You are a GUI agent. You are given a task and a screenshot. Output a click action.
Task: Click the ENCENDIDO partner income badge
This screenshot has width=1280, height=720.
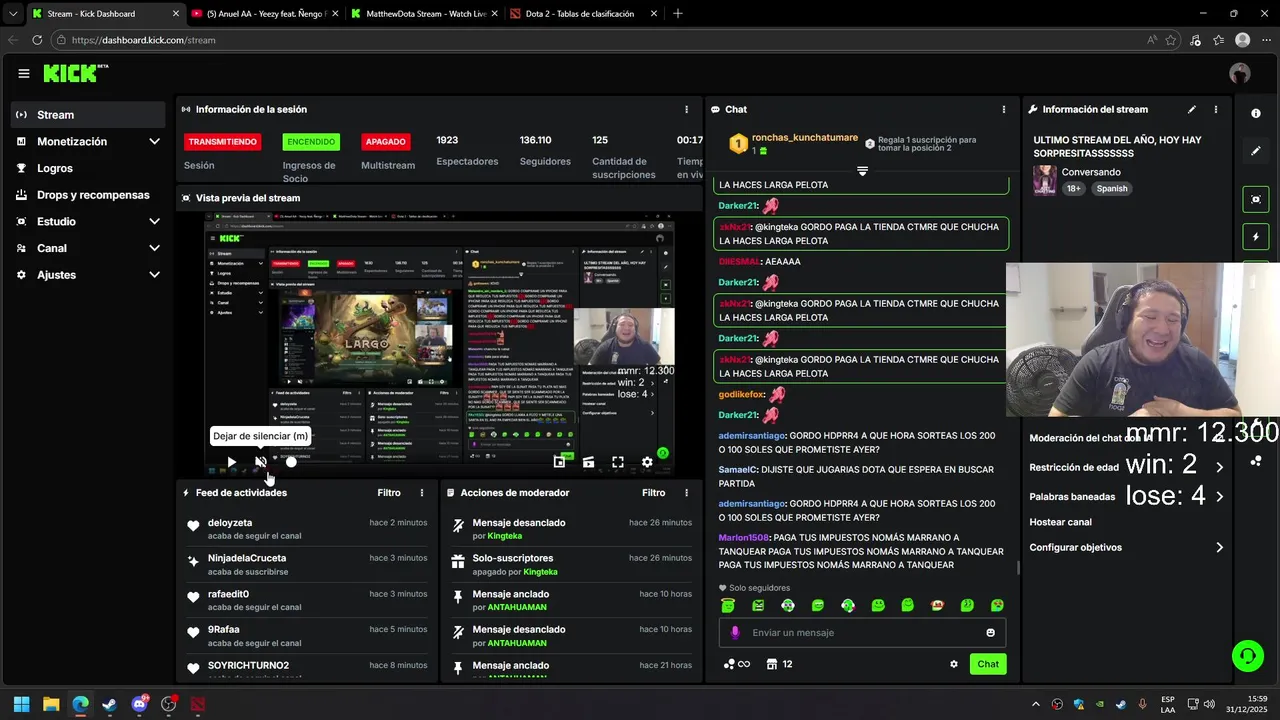tap(311, 142)
